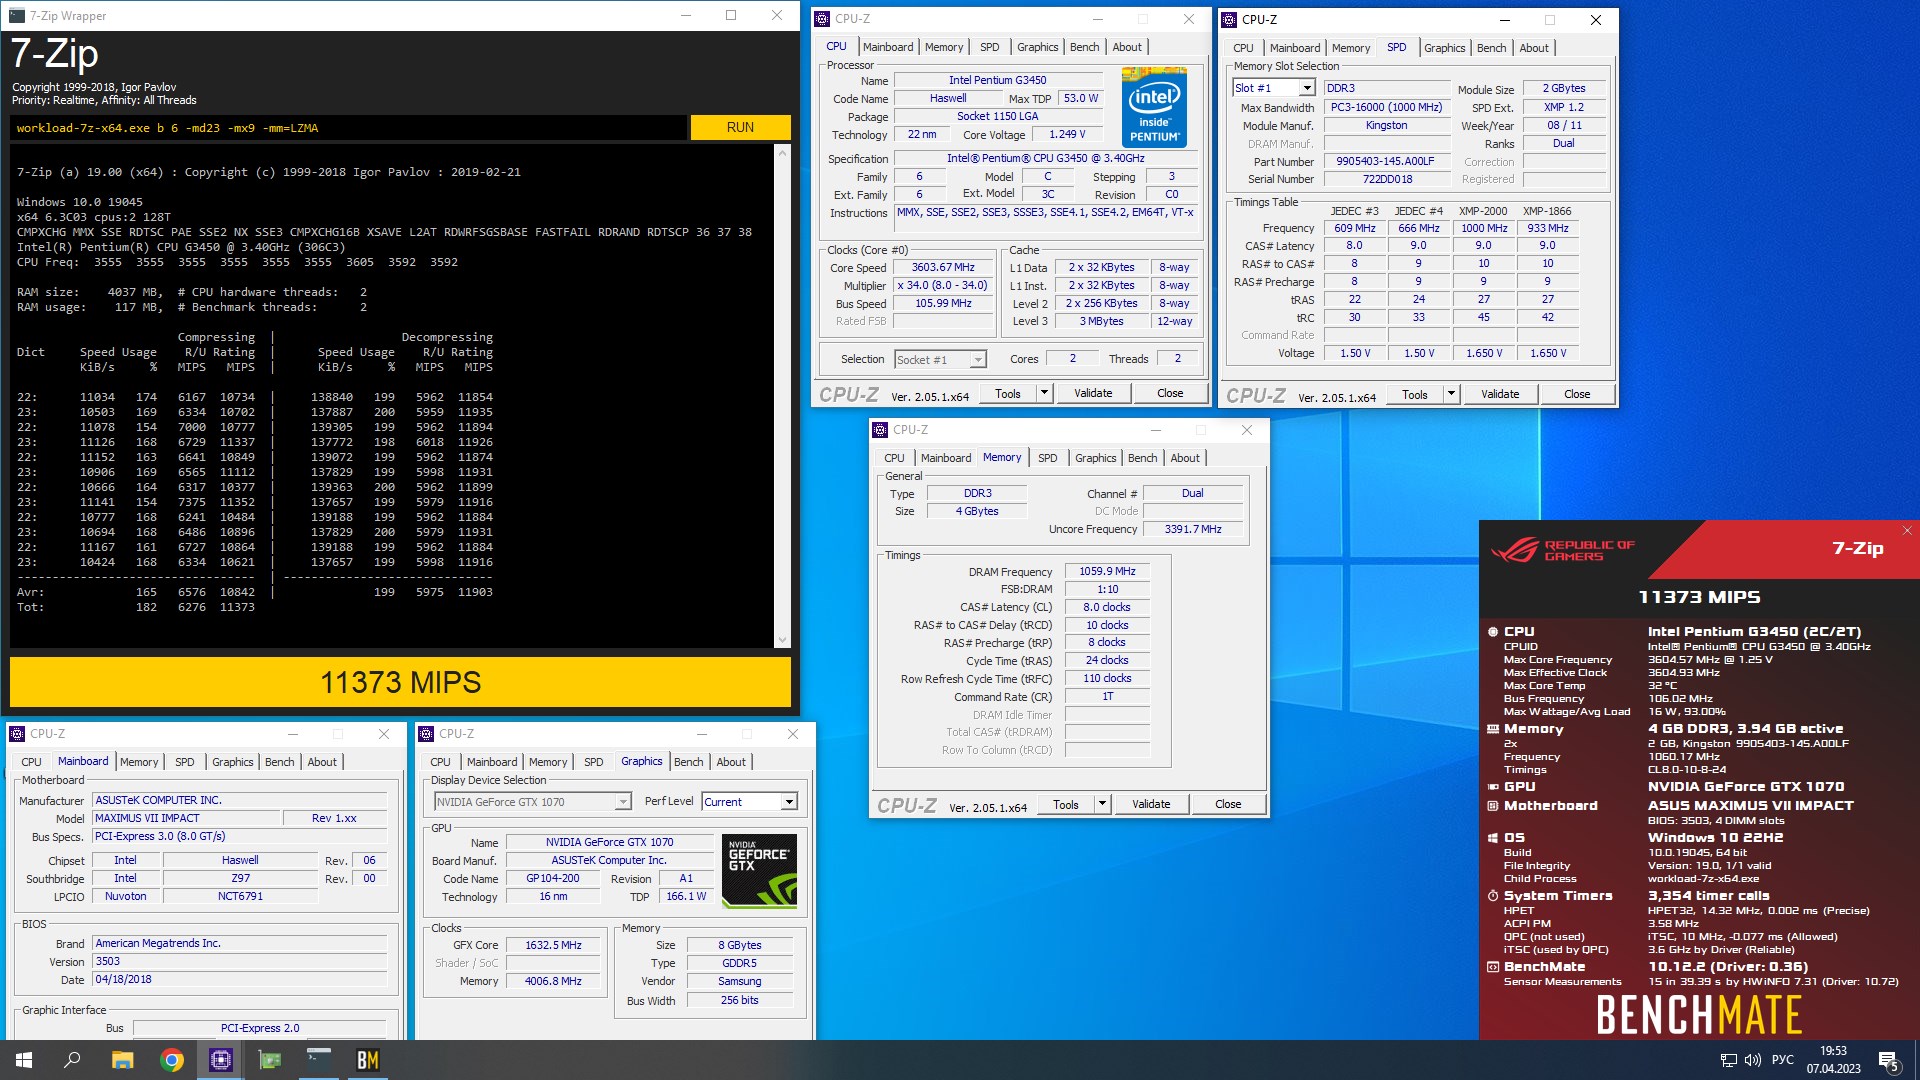Click the GFX Core 1632.5 MHz value
This screenshot has width=1920, height=1080.
pyautogui.click(x=553, y=945)
